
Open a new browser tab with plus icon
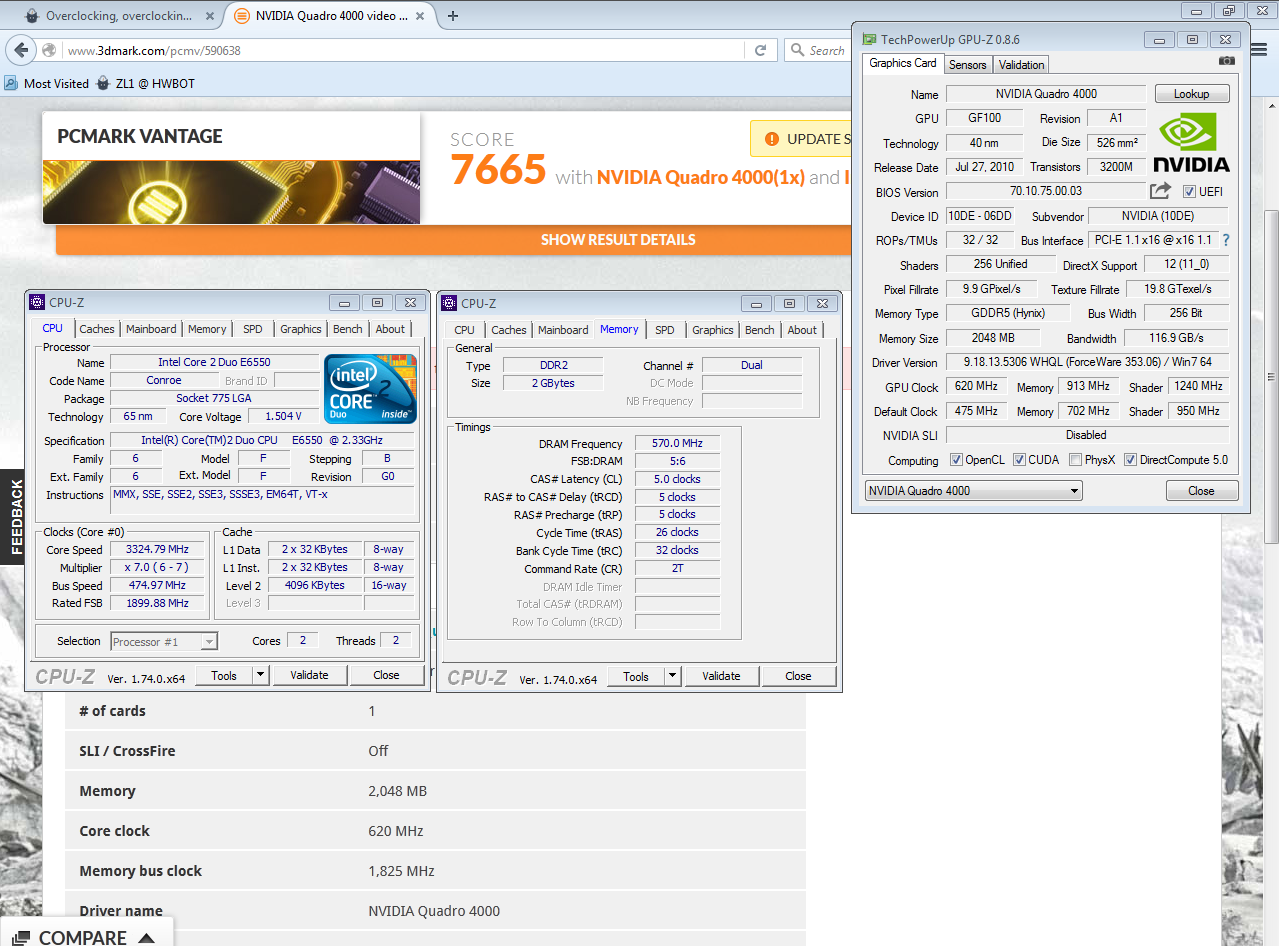(x=453, y=16)
